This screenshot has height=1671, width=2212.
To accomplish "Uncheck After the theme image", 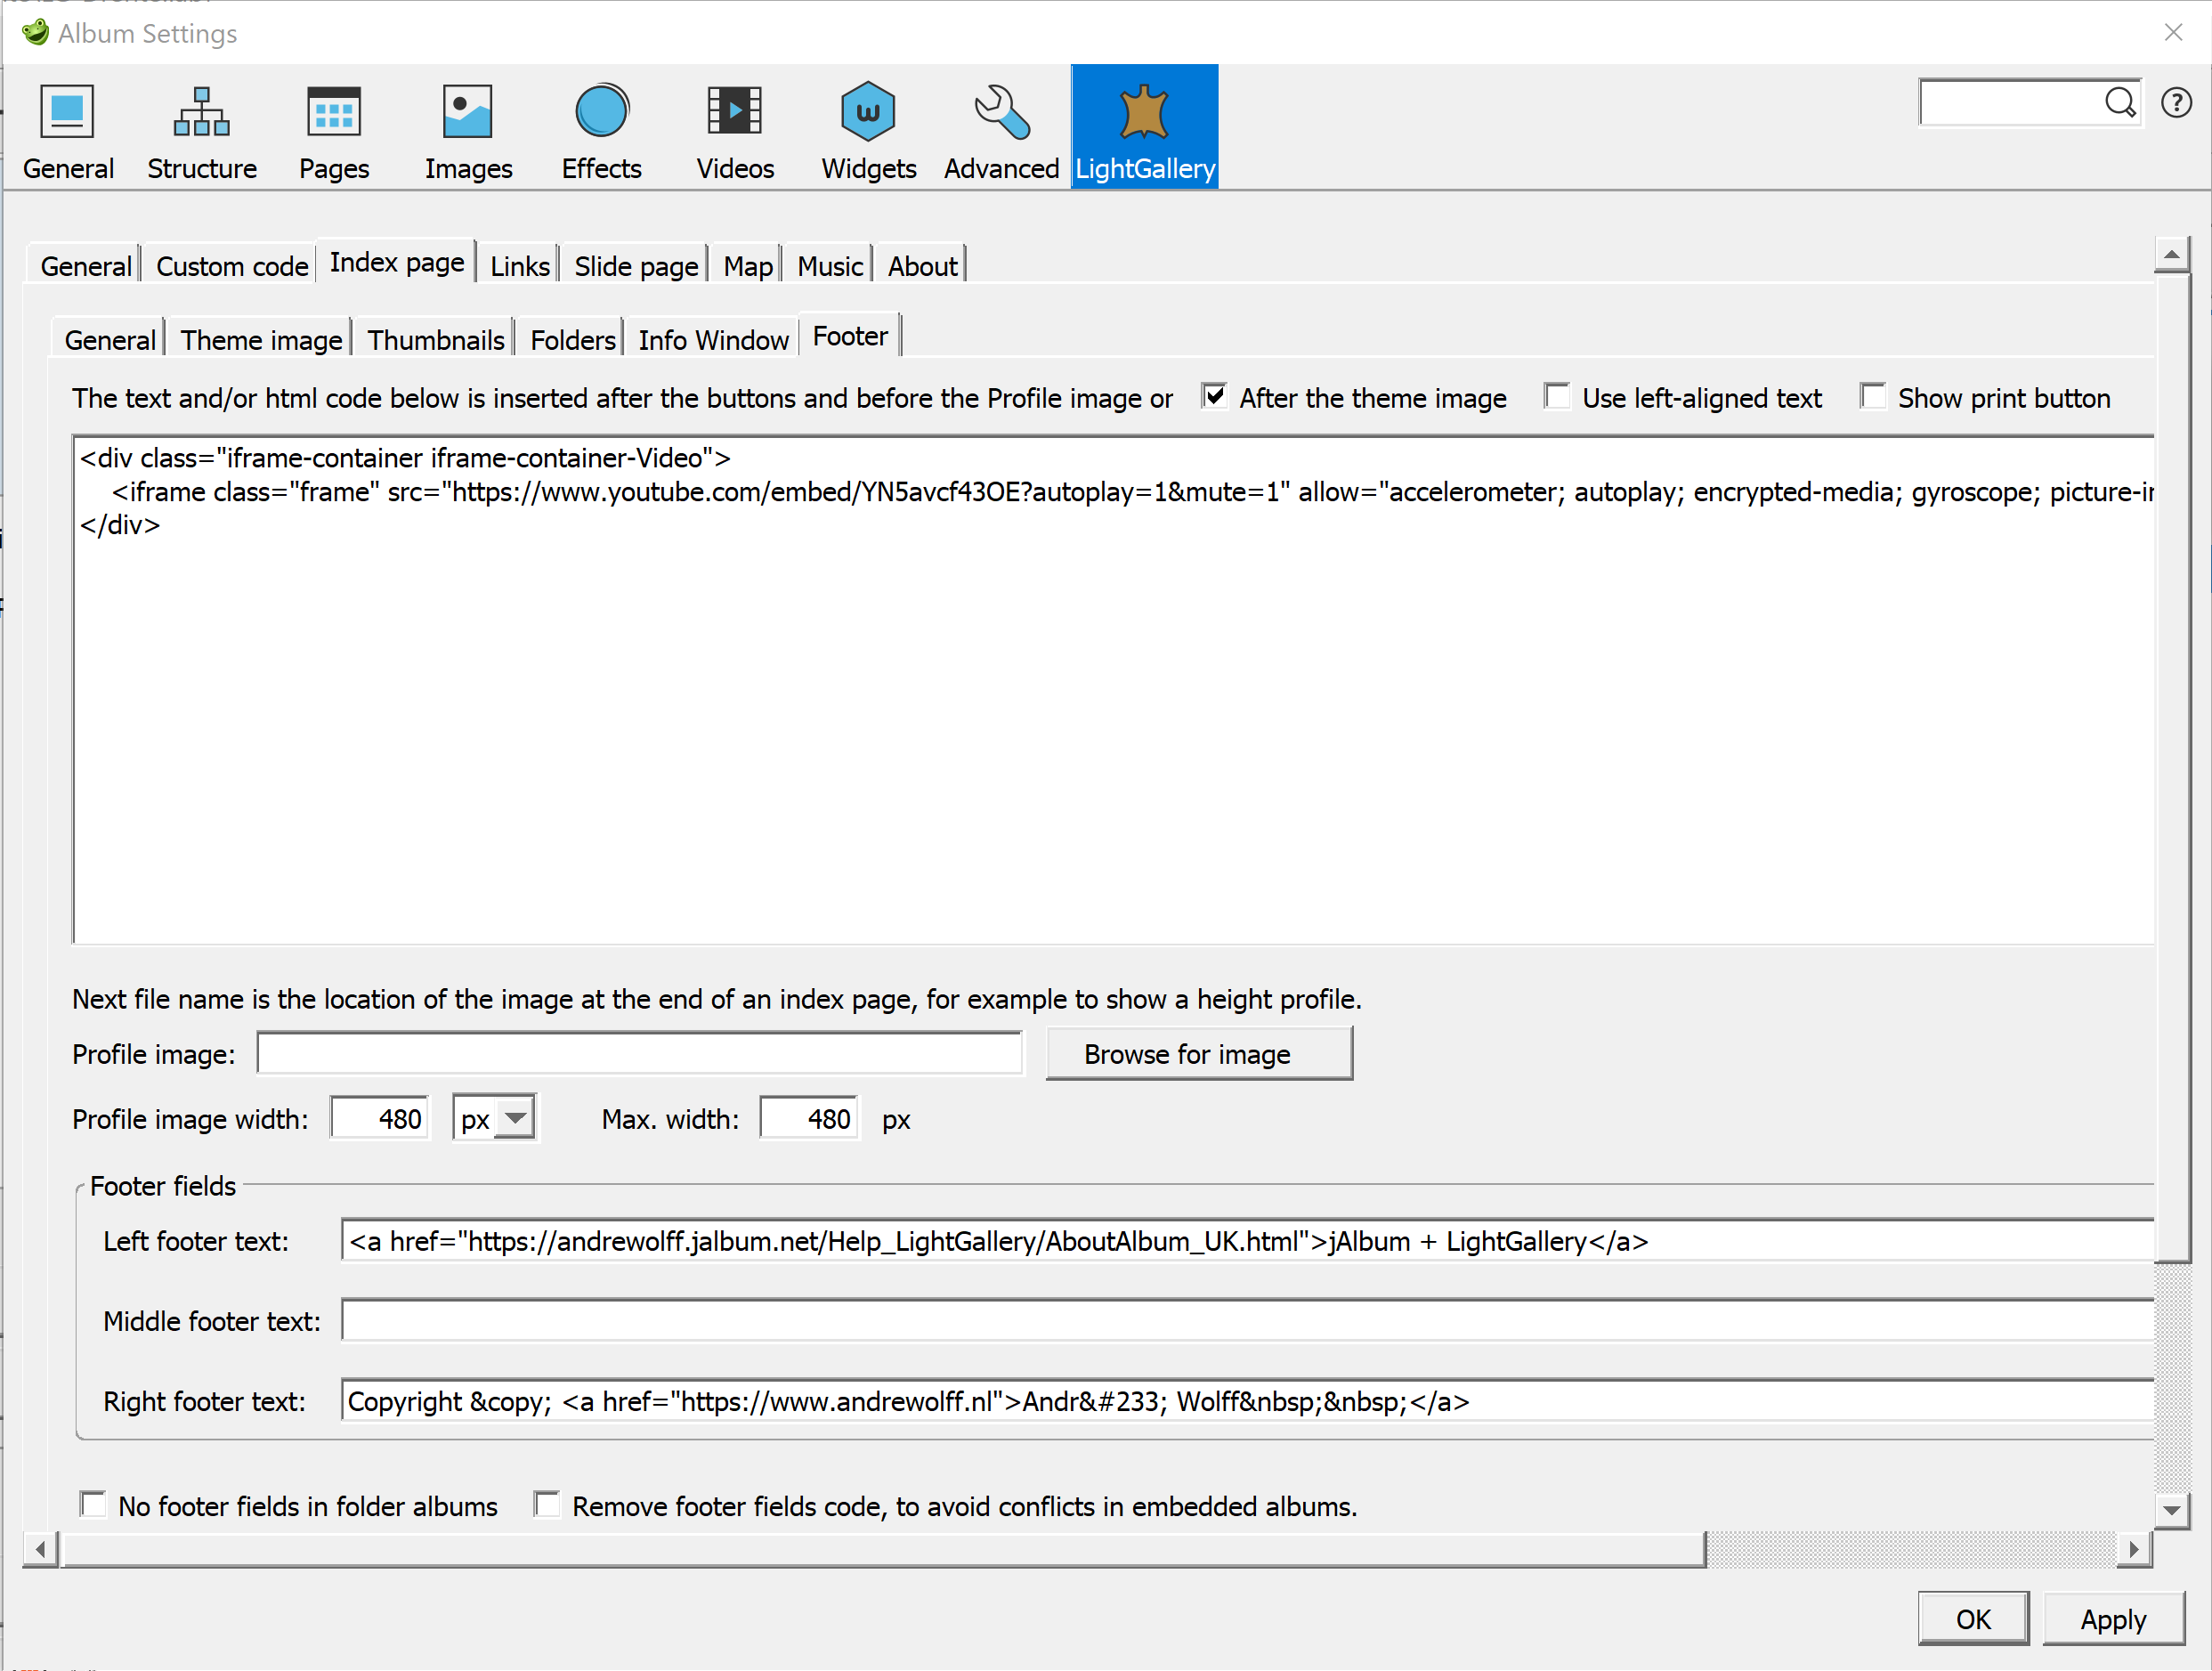I will 1213,396.
